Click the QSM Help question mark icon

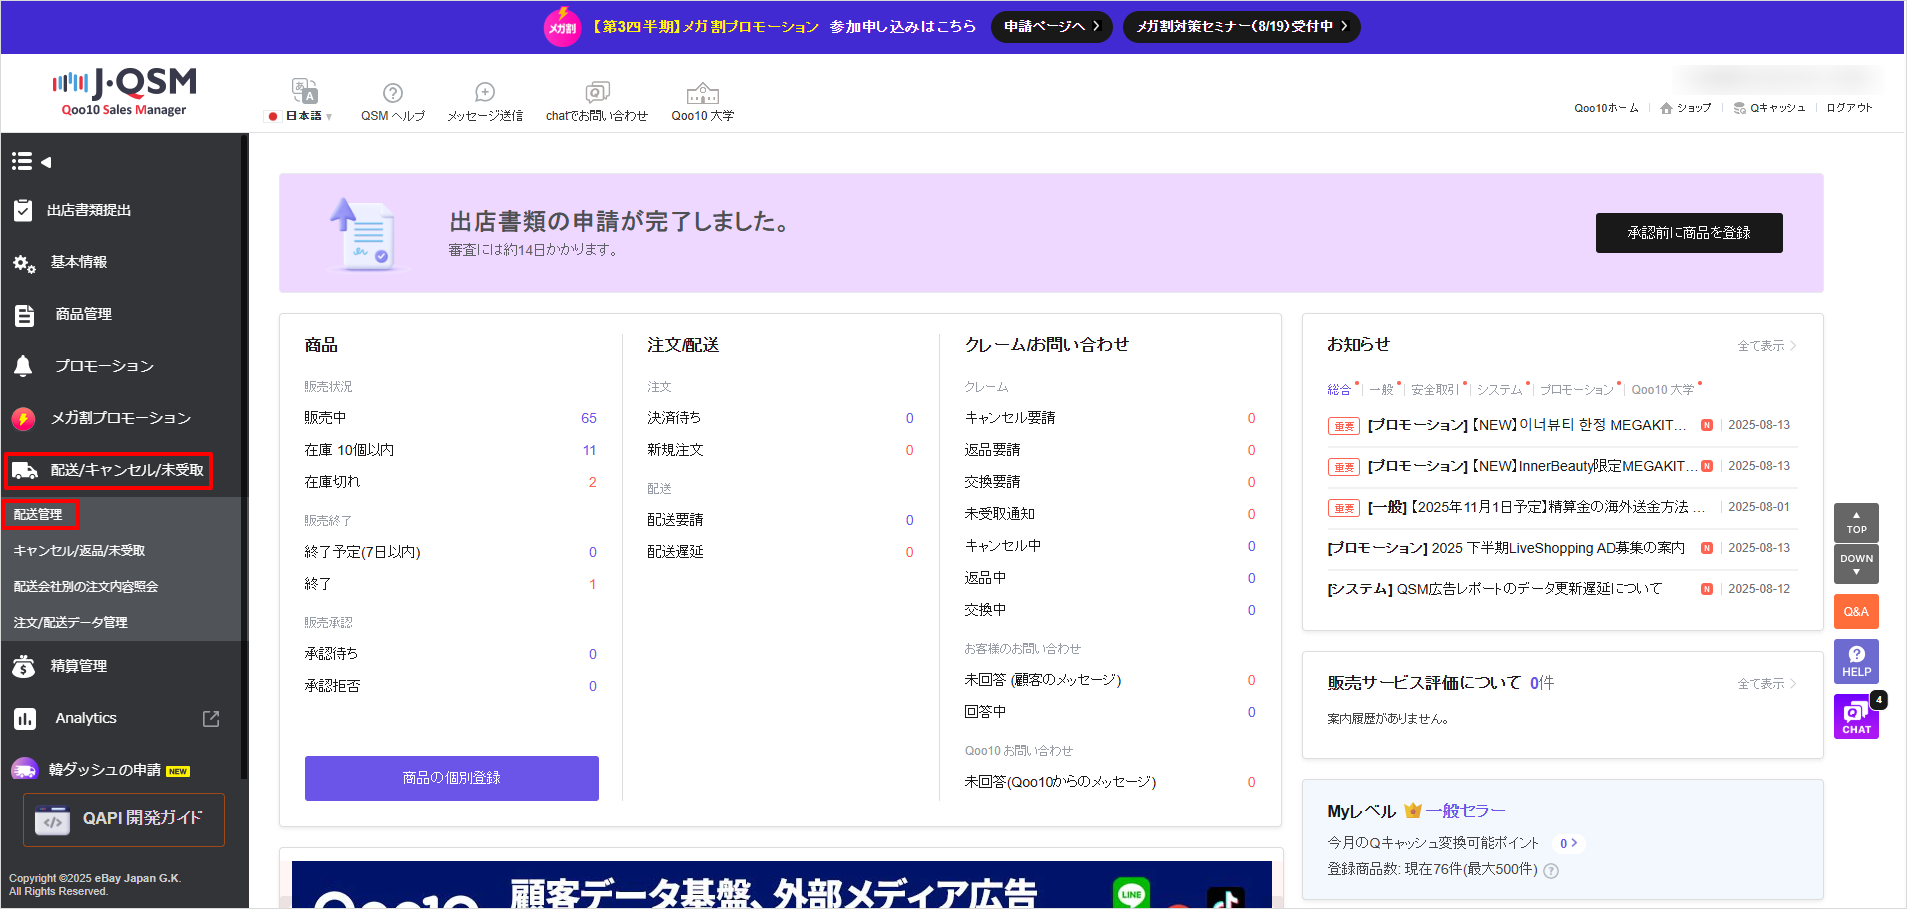pos(393,93)
